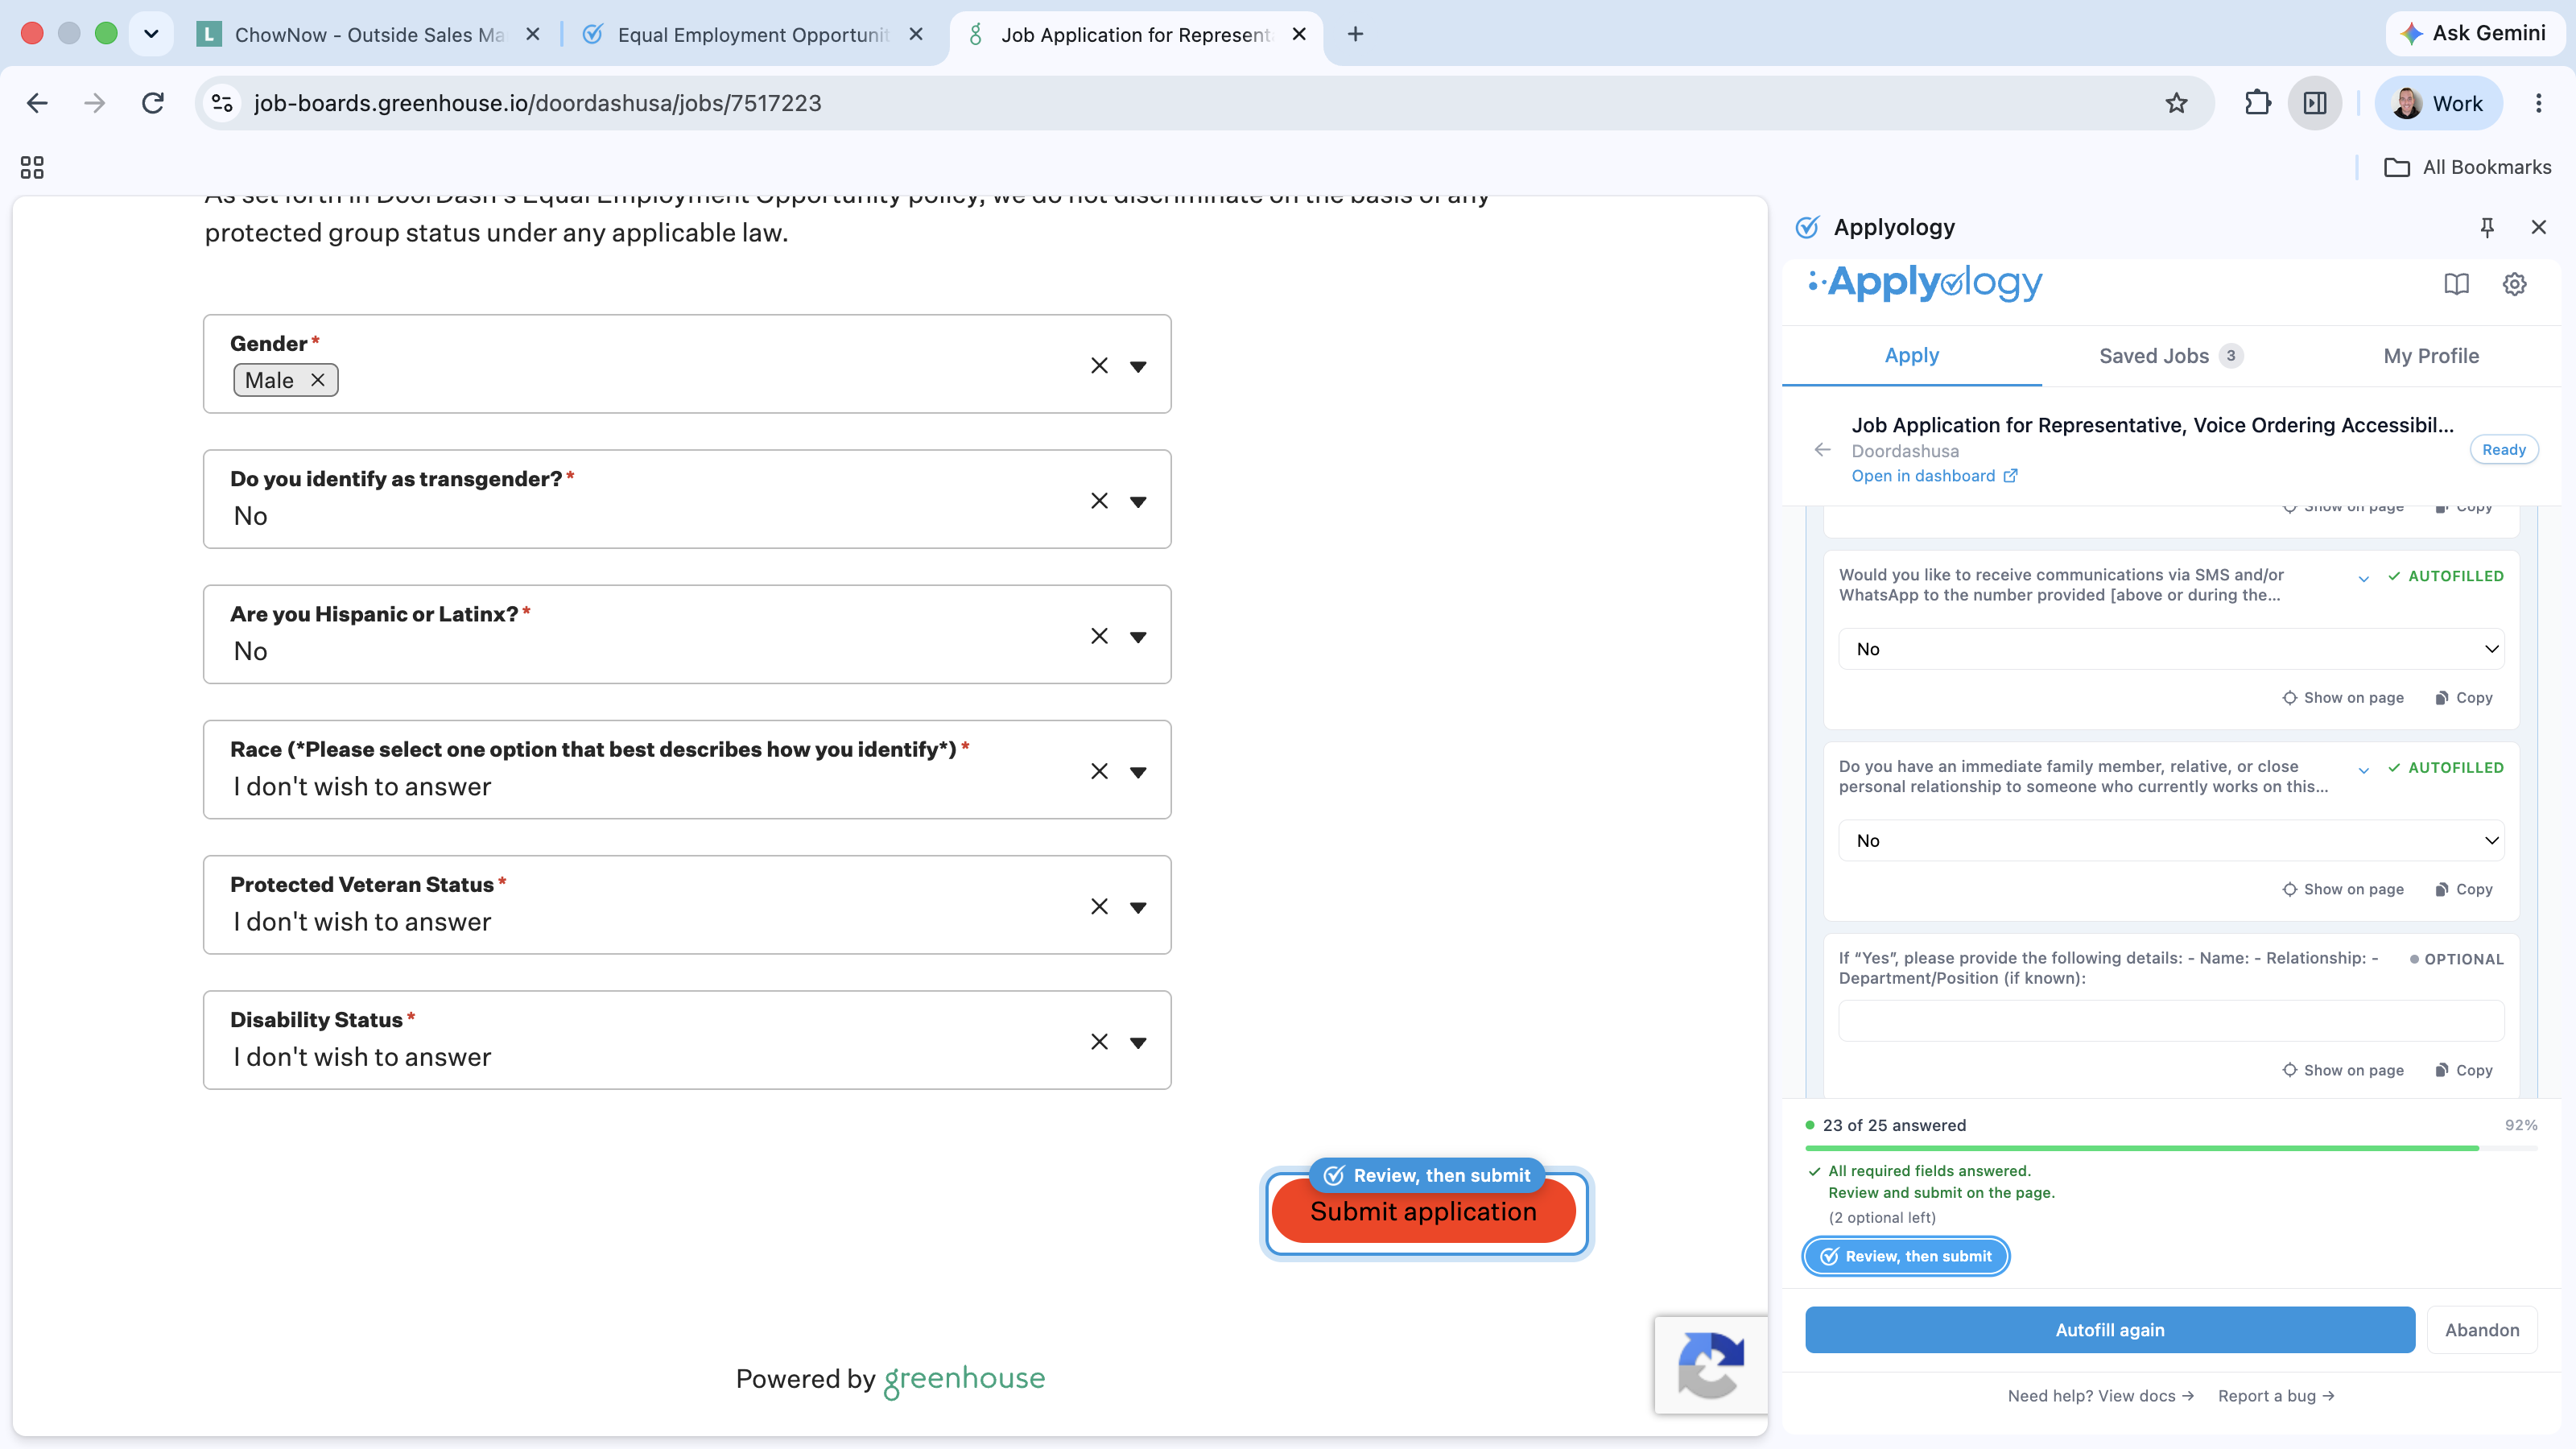Image resolution: width=2576 pixels, height=1449 pixels.
Task: View site information icon in address bar
Action: [222, 103]
